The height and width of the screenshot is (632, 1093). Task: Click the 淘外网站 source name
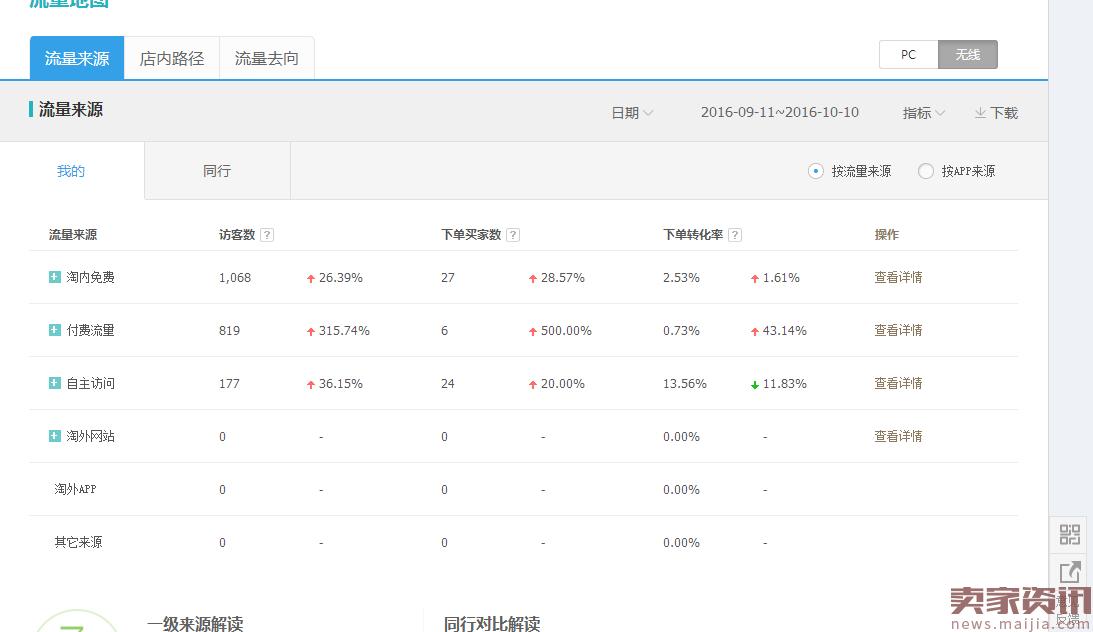(x=91, y=436)
